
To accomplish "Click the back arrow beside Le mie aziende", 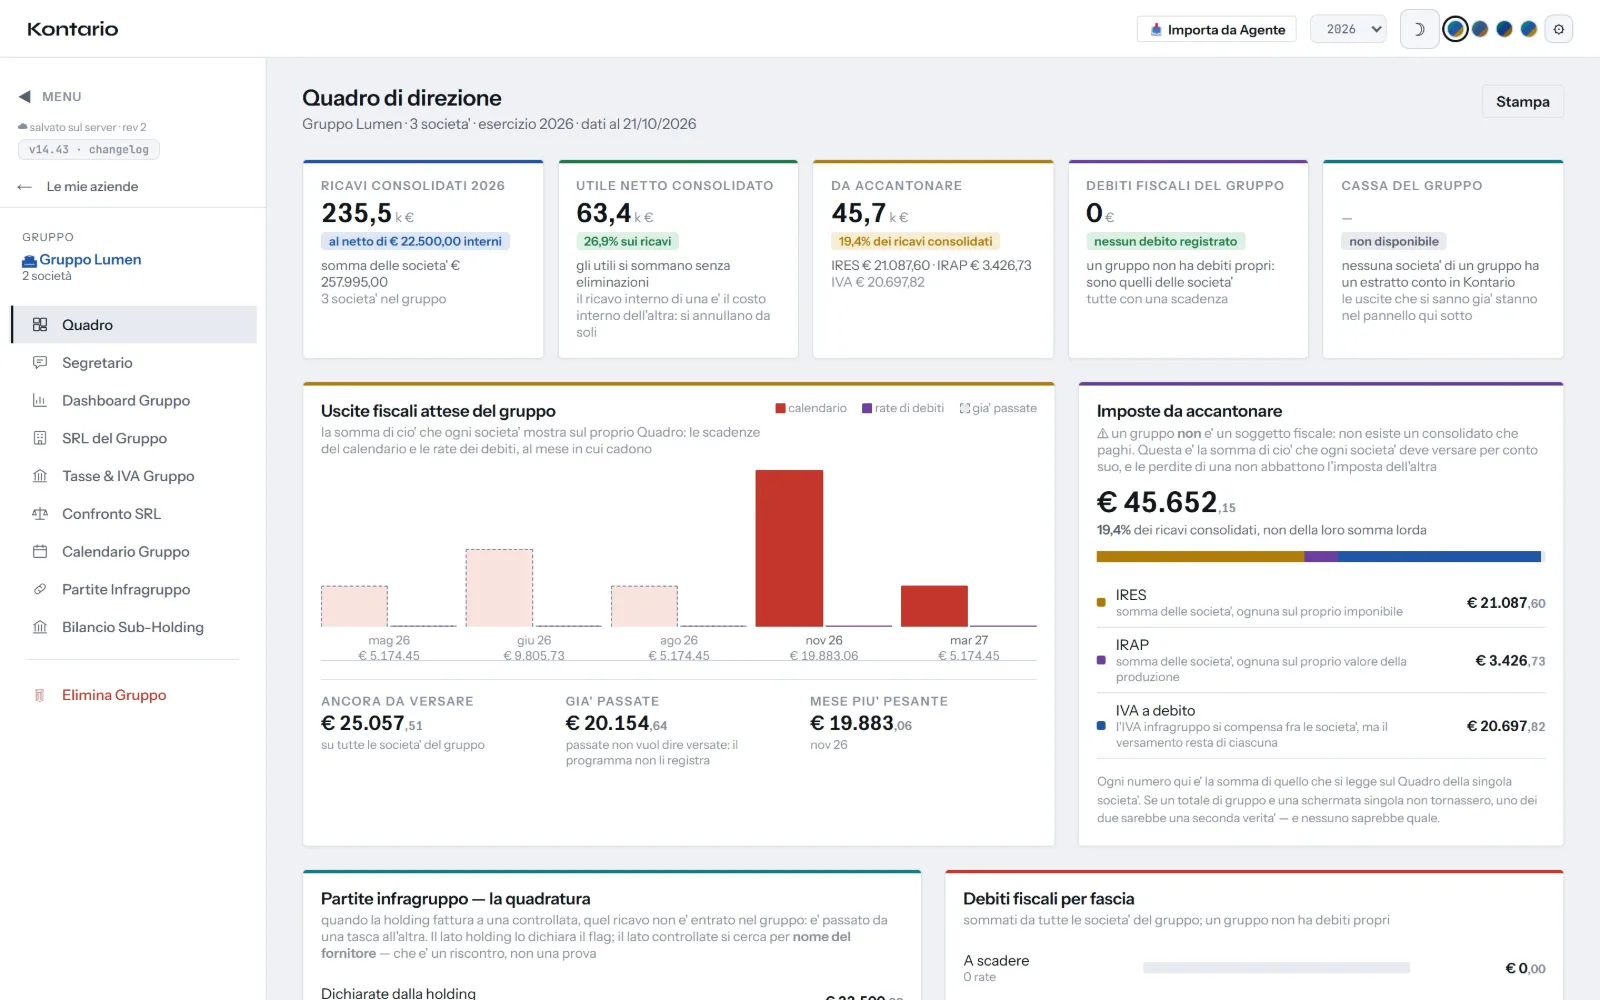I will 25,187.
